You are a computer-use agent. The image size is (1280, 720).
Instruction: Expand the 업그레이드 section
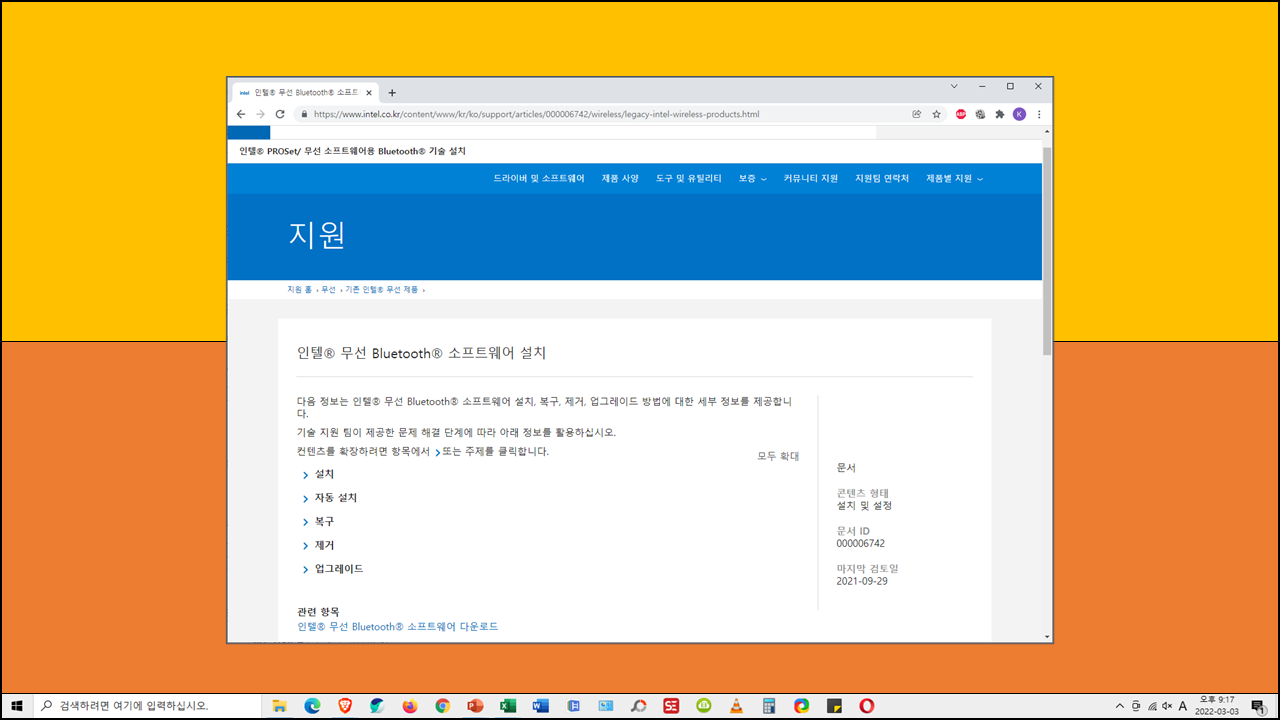333,569
